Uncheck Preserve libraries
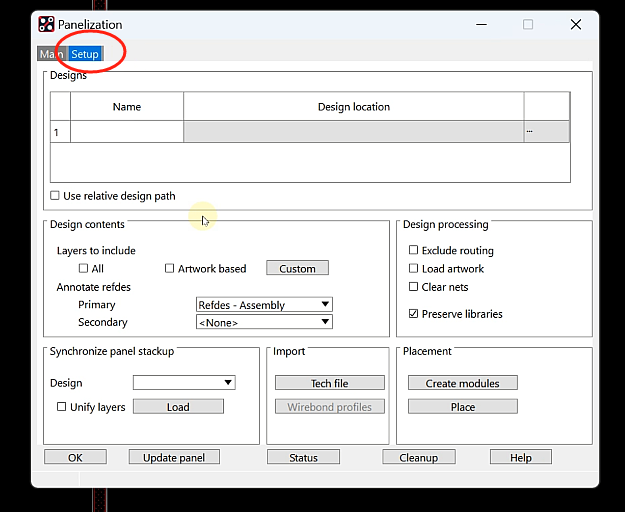This screenshot has height=512, width=625. pos(413,314)
